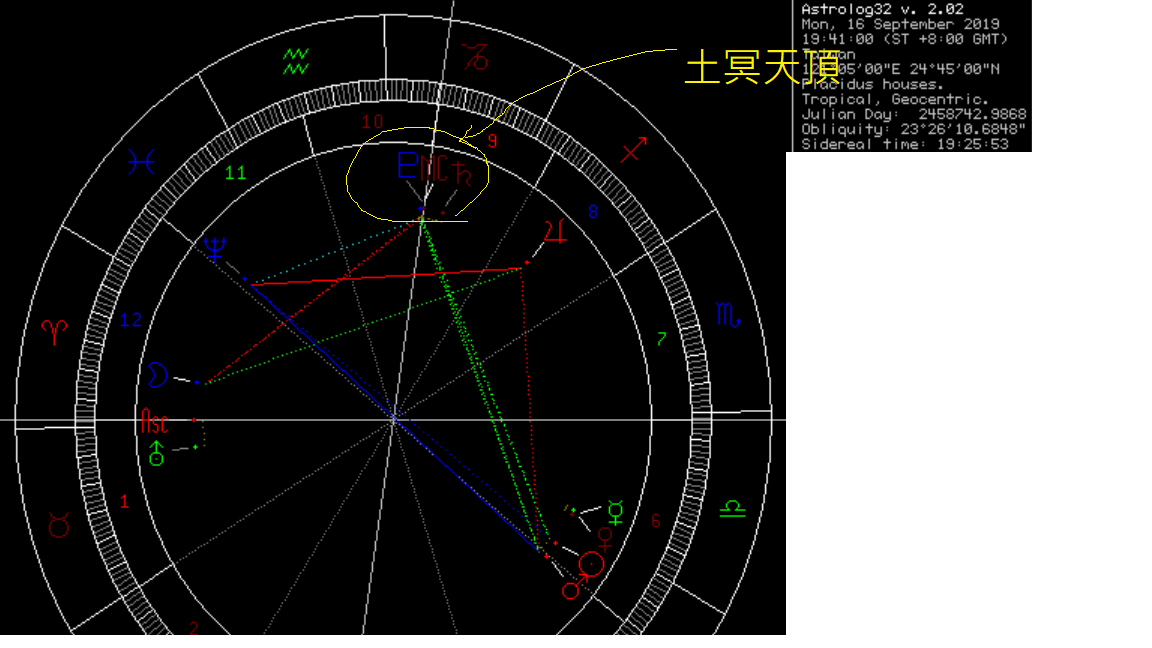Select the blue Scorpio zodiac glyph
1152x648 pixels.
[x=727, y=315]
